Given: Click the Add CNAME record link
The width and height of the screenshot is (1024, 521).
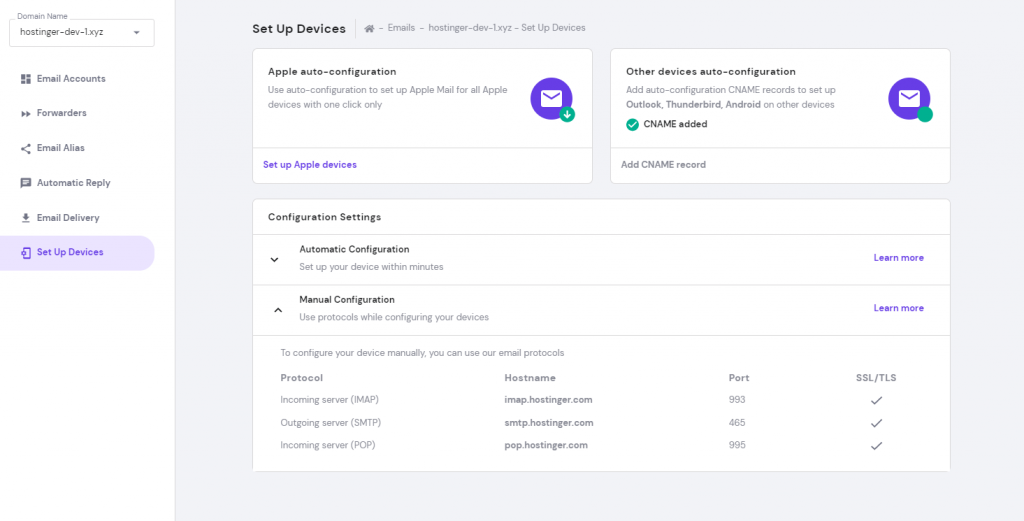Looking at the screenshot, I should pyautogui.click(x=663, y=165).
